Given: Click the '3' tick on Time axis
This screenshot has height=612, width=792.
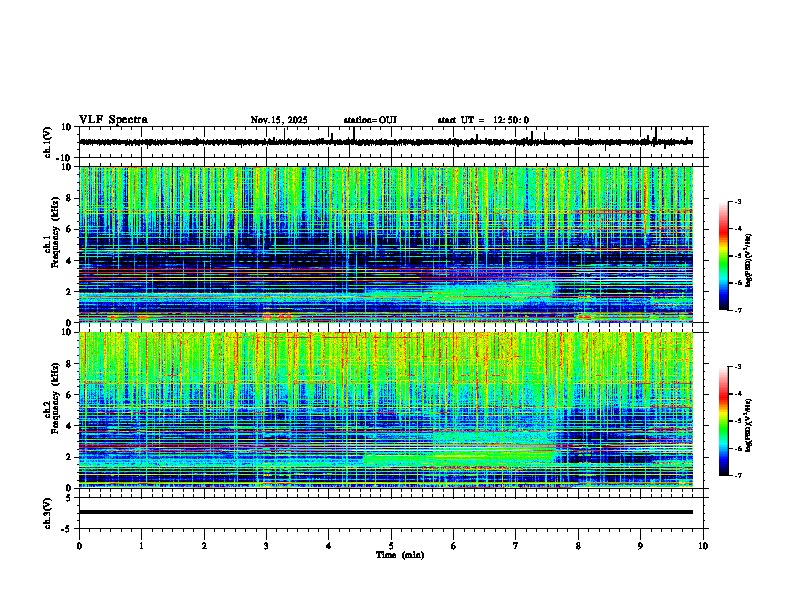Looking at the screenshot, I should pyautogui.click(x=266, y=546).
